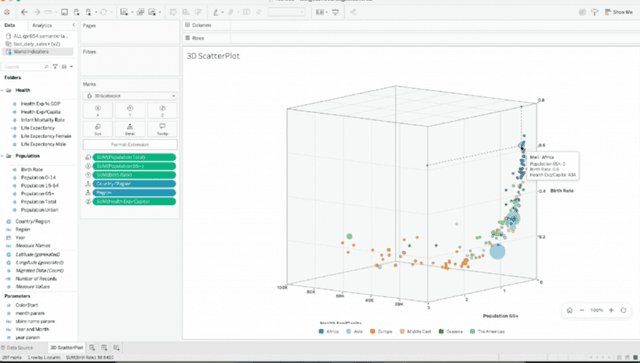The width and height of the screenshot is (640, 363).
Task: Collapse the Data pane with the arrow
Action: pyautogui.click(x=73, y=25)
